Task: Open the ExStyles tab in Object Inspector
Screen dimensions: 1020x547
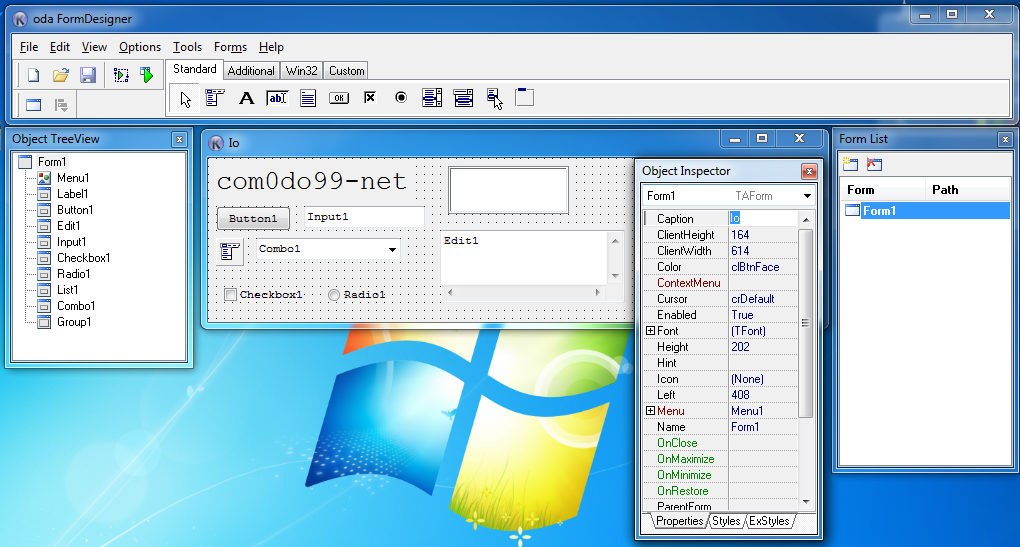Action: point(769,521)
